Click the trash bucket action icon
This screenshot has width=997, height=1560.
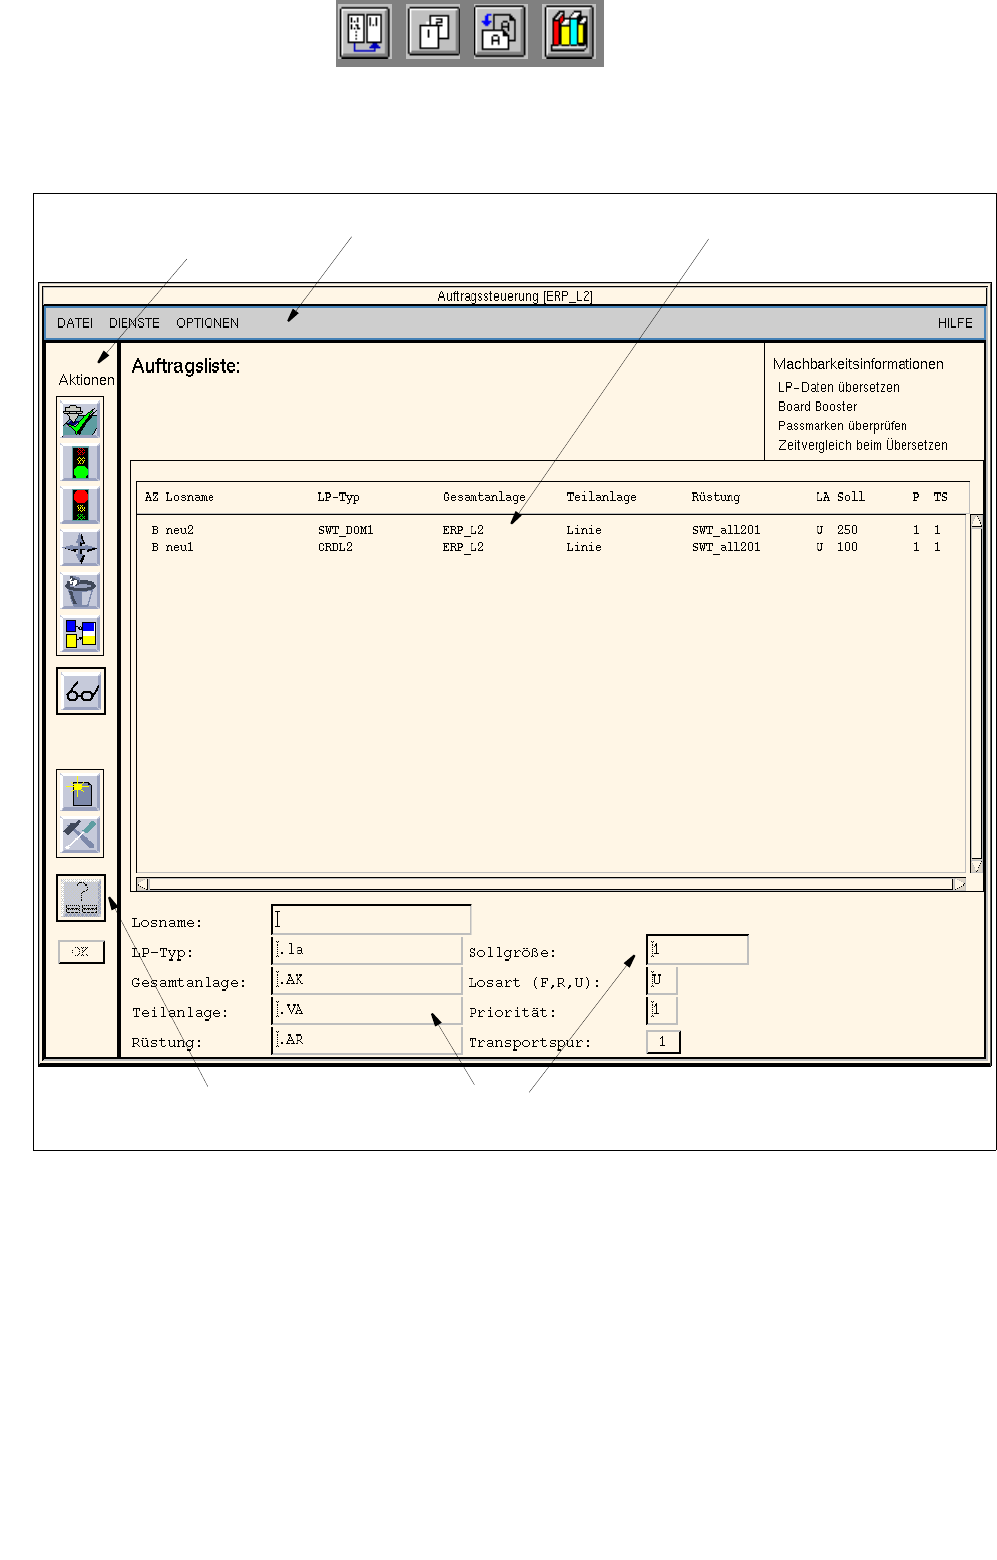[80, 592]
